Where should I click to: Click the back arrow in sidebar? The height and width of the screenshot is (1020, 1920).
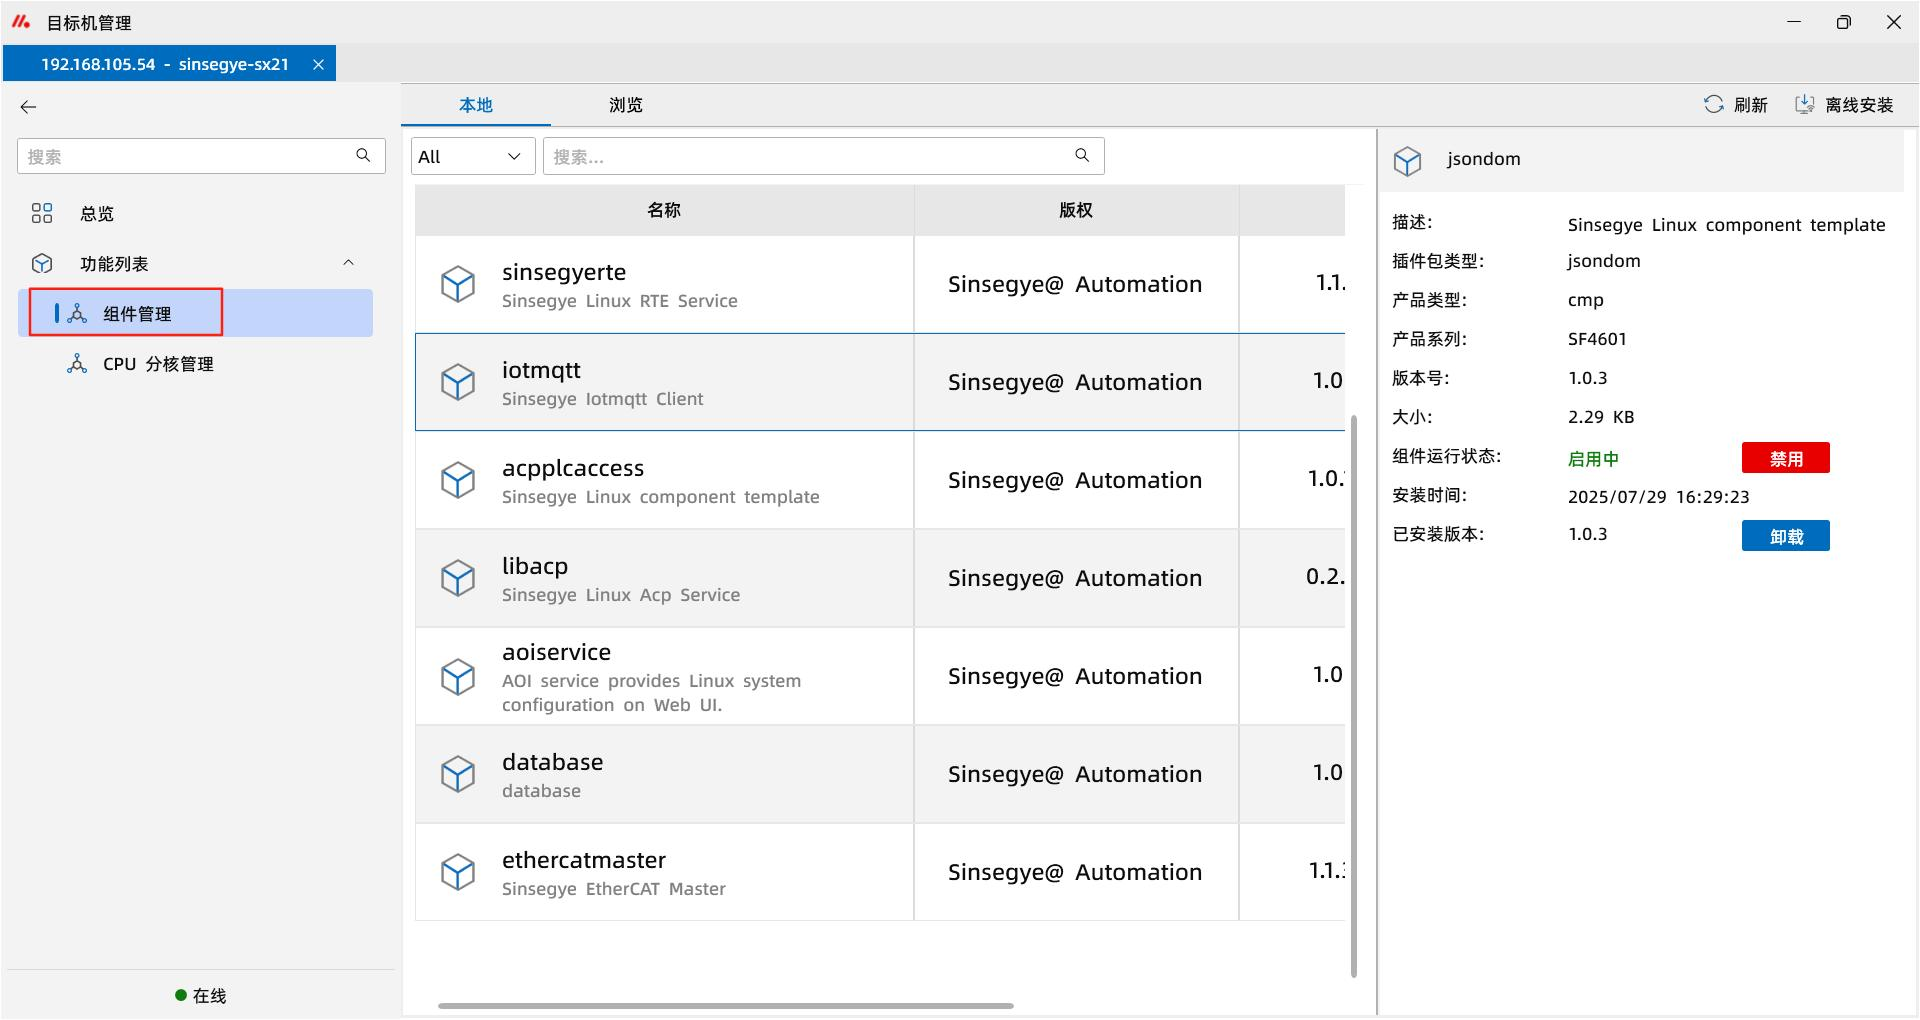coord(29,107)
